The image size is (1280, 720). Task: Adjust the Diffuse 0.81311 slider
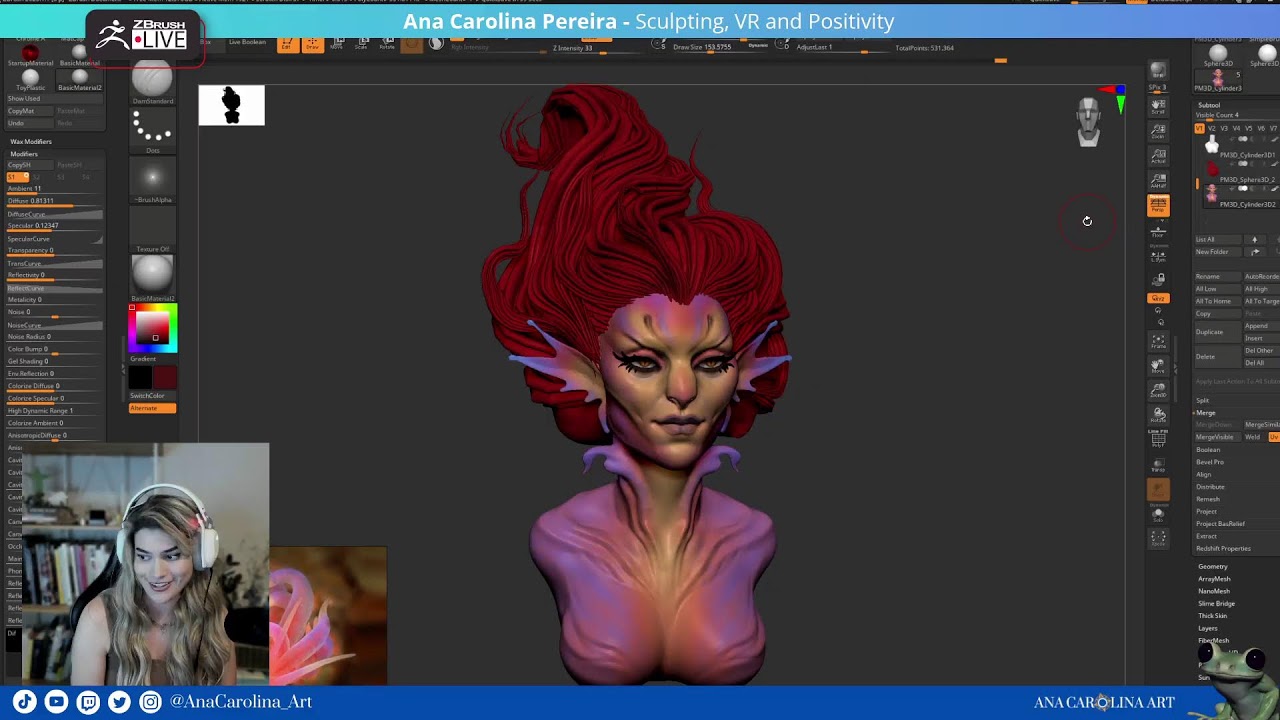55,201
